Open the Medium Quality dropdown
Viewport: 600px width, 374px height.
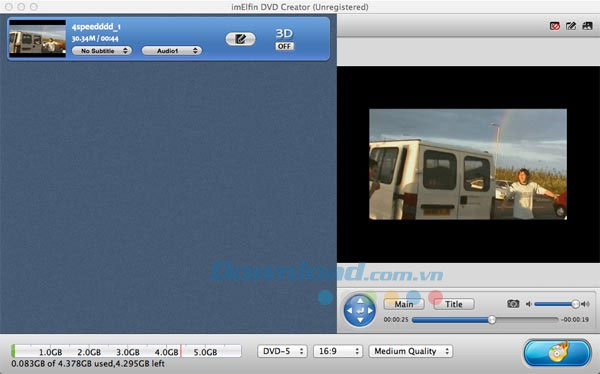[411, 351]
